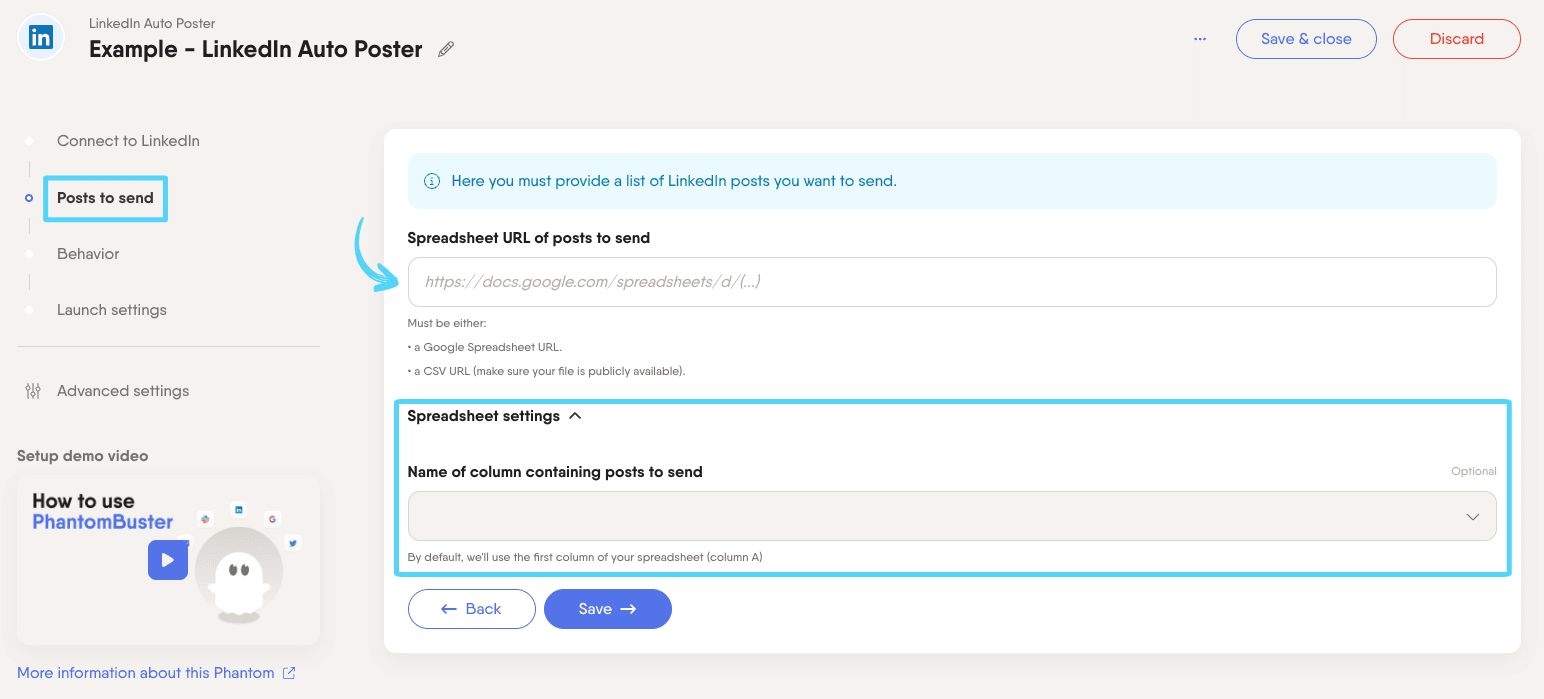Open the column name dropdown
1544x699 pixels.
click(x=950, y=516)
